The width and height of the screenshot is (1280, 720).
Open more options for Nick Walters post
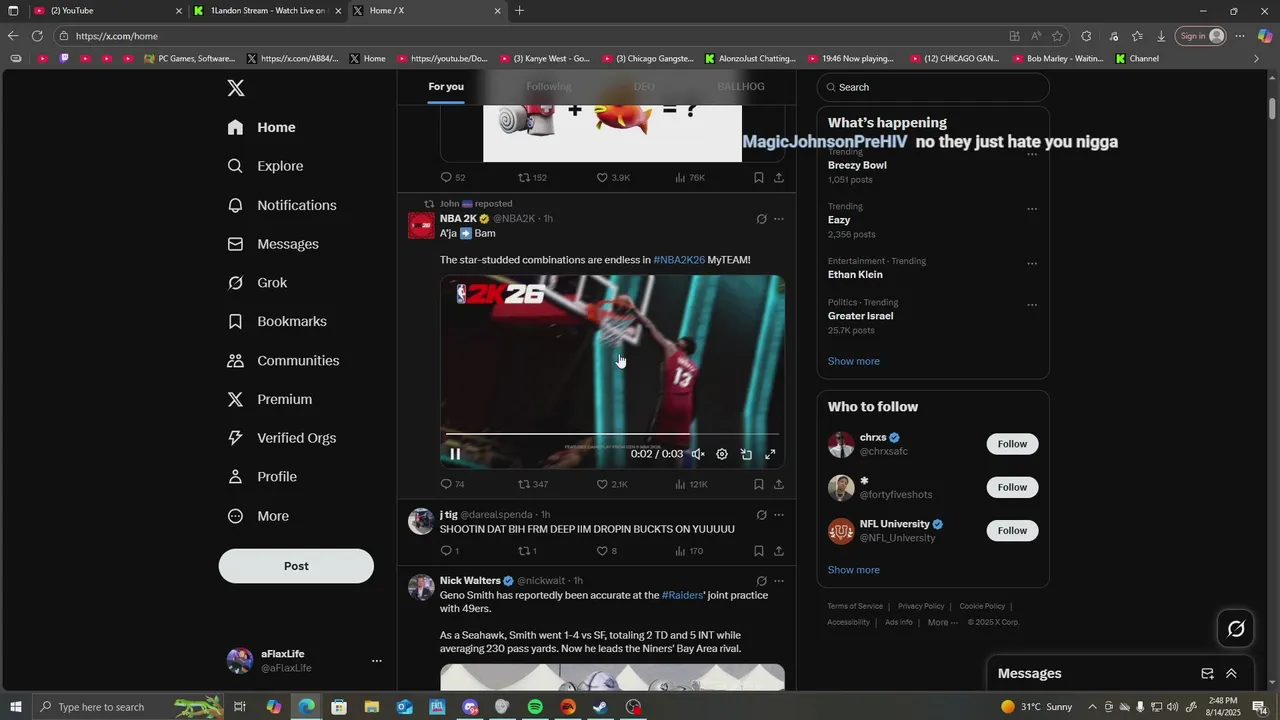click(779, 581)
